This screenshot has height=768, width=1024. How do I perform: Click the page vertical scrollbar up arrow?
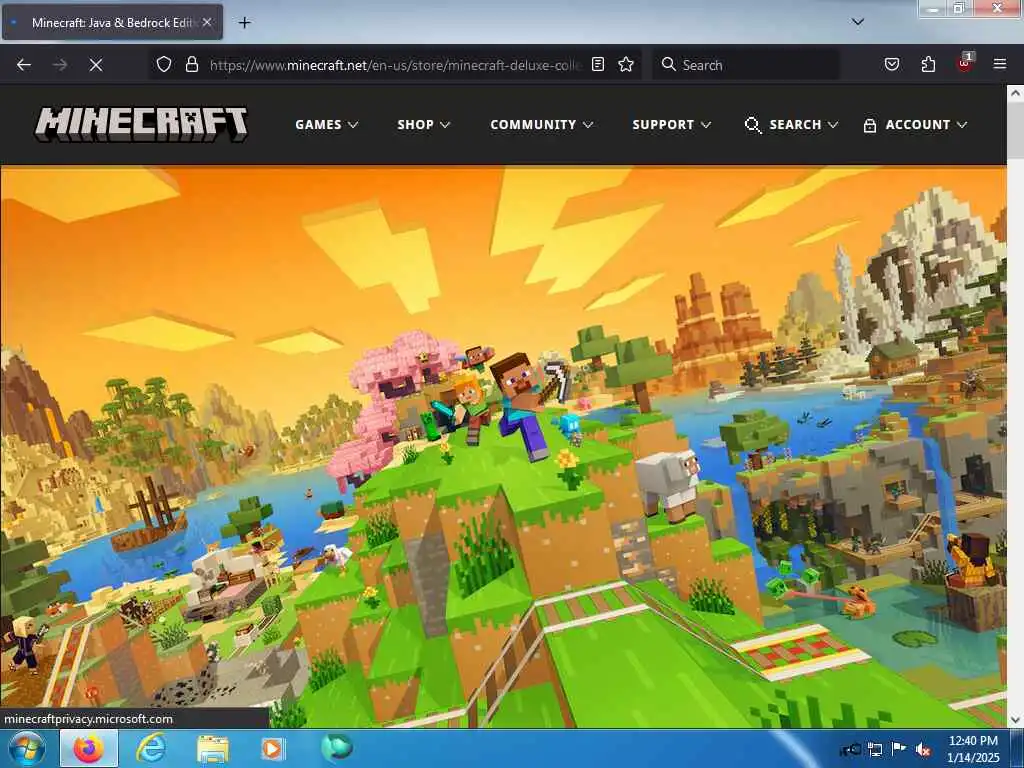click(1015, 93)
